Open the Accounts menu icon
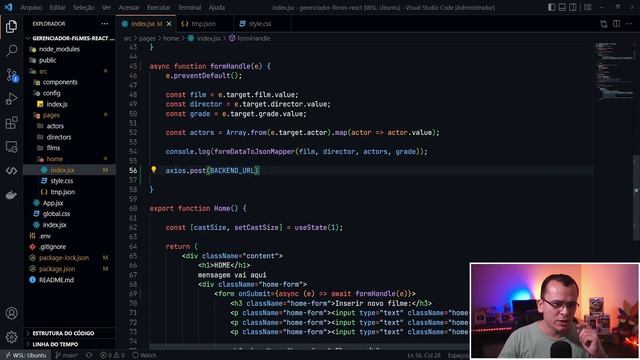Screen dimensions: 640x360 pos(11,313)
